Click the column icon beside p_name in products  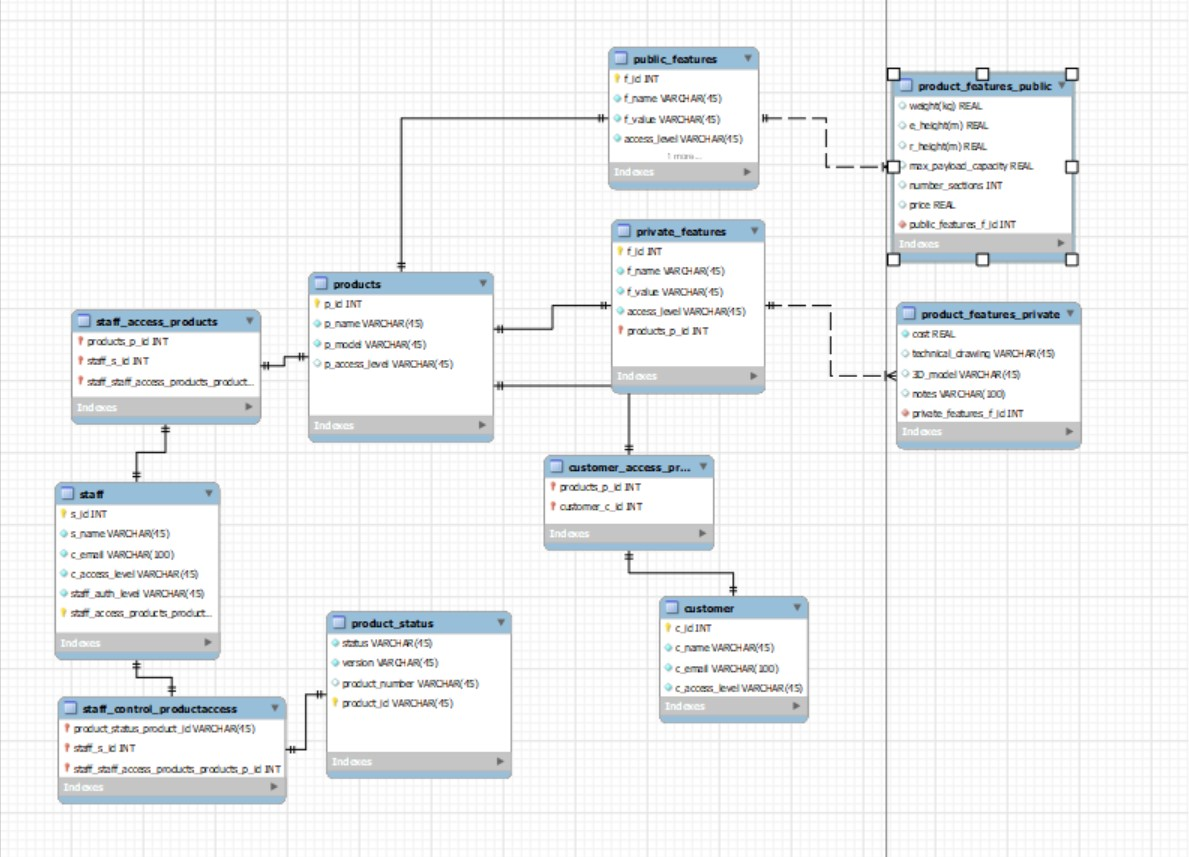tap(316, 323)
